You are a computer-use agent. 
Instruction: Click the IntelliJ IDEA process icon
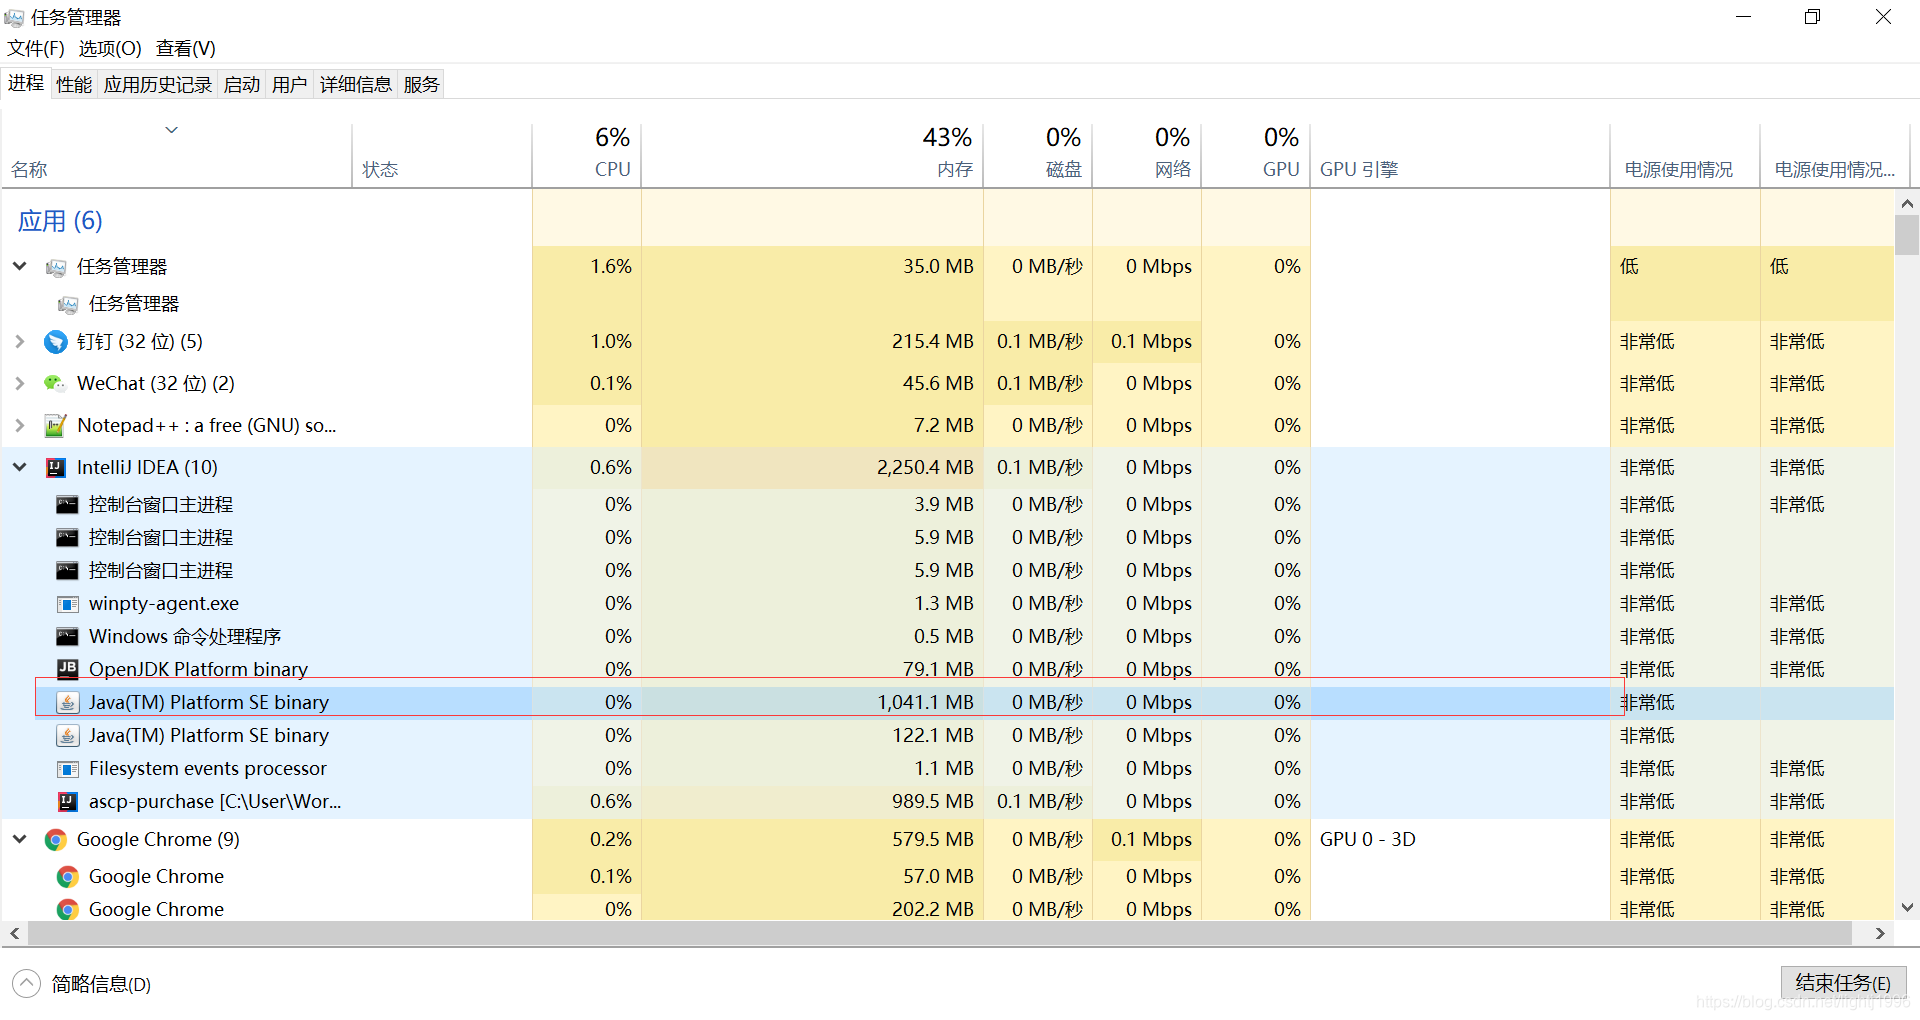coord(56,468)
